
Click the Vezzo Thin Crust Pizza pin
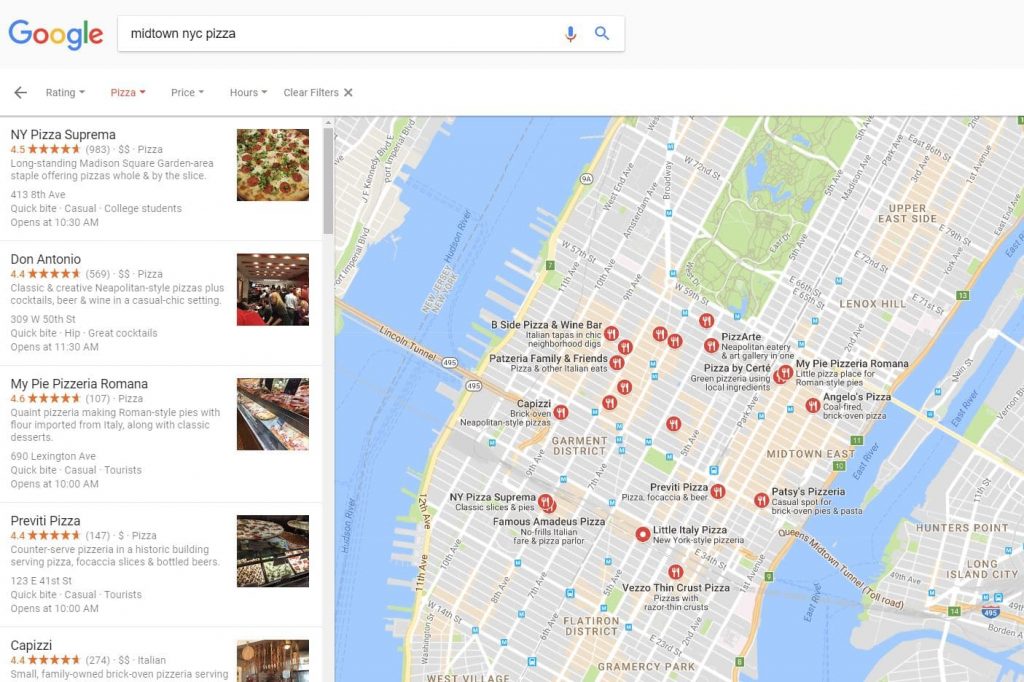(675, 572)
